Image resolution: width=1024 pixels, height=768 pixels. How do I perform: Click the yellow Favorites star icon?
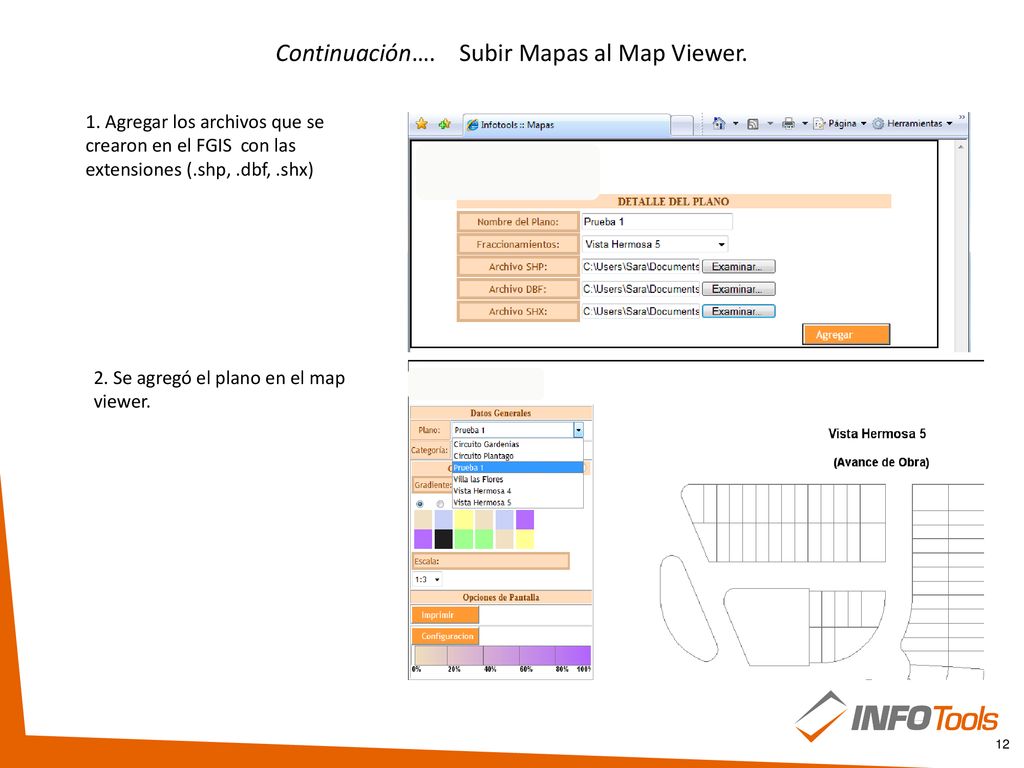click(x=422, y=123)
